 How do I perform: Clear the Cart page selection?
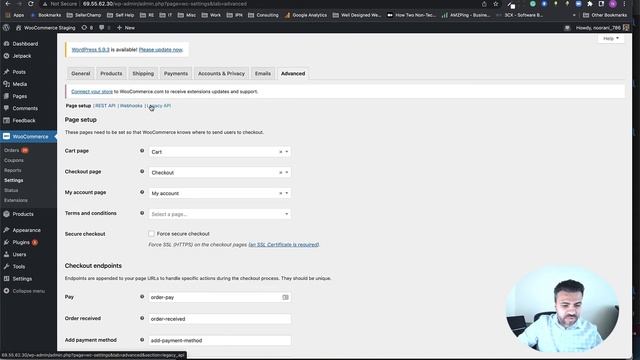[280, 152]
